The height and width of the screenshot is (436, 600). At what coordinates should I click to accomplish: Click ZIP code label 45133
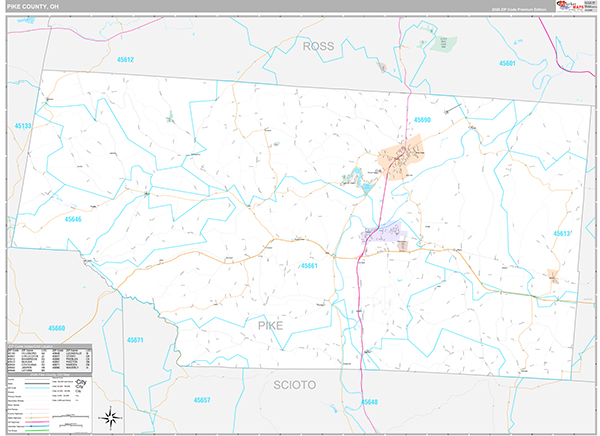coord(23,126)
